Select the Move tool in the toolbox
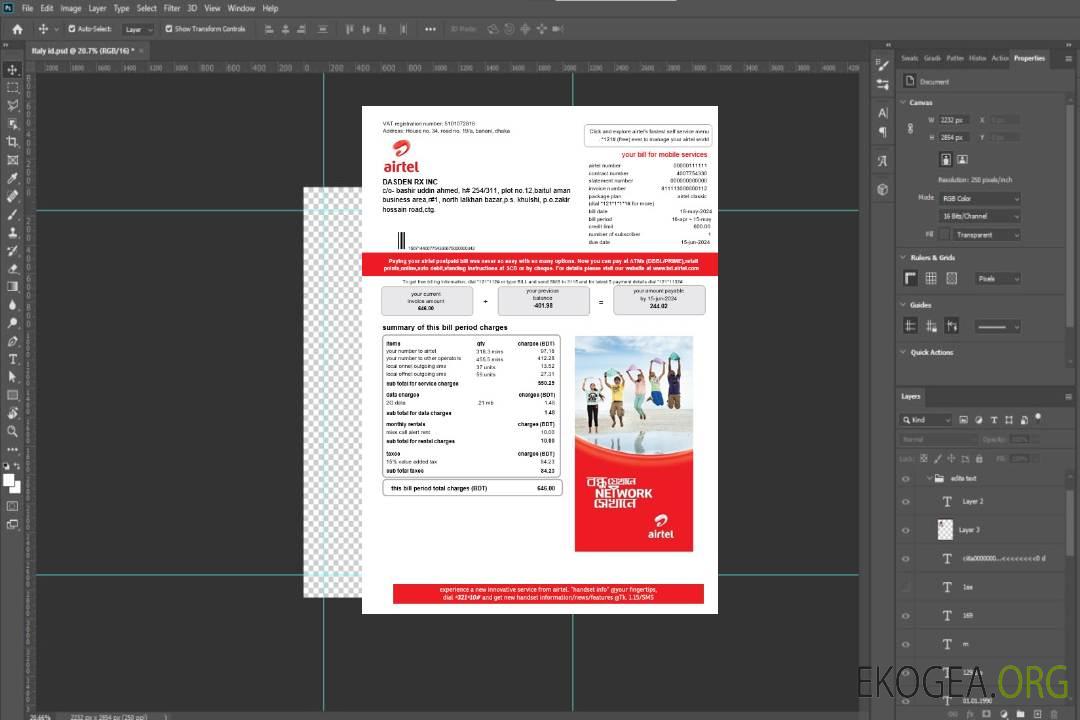 [12, 70]
